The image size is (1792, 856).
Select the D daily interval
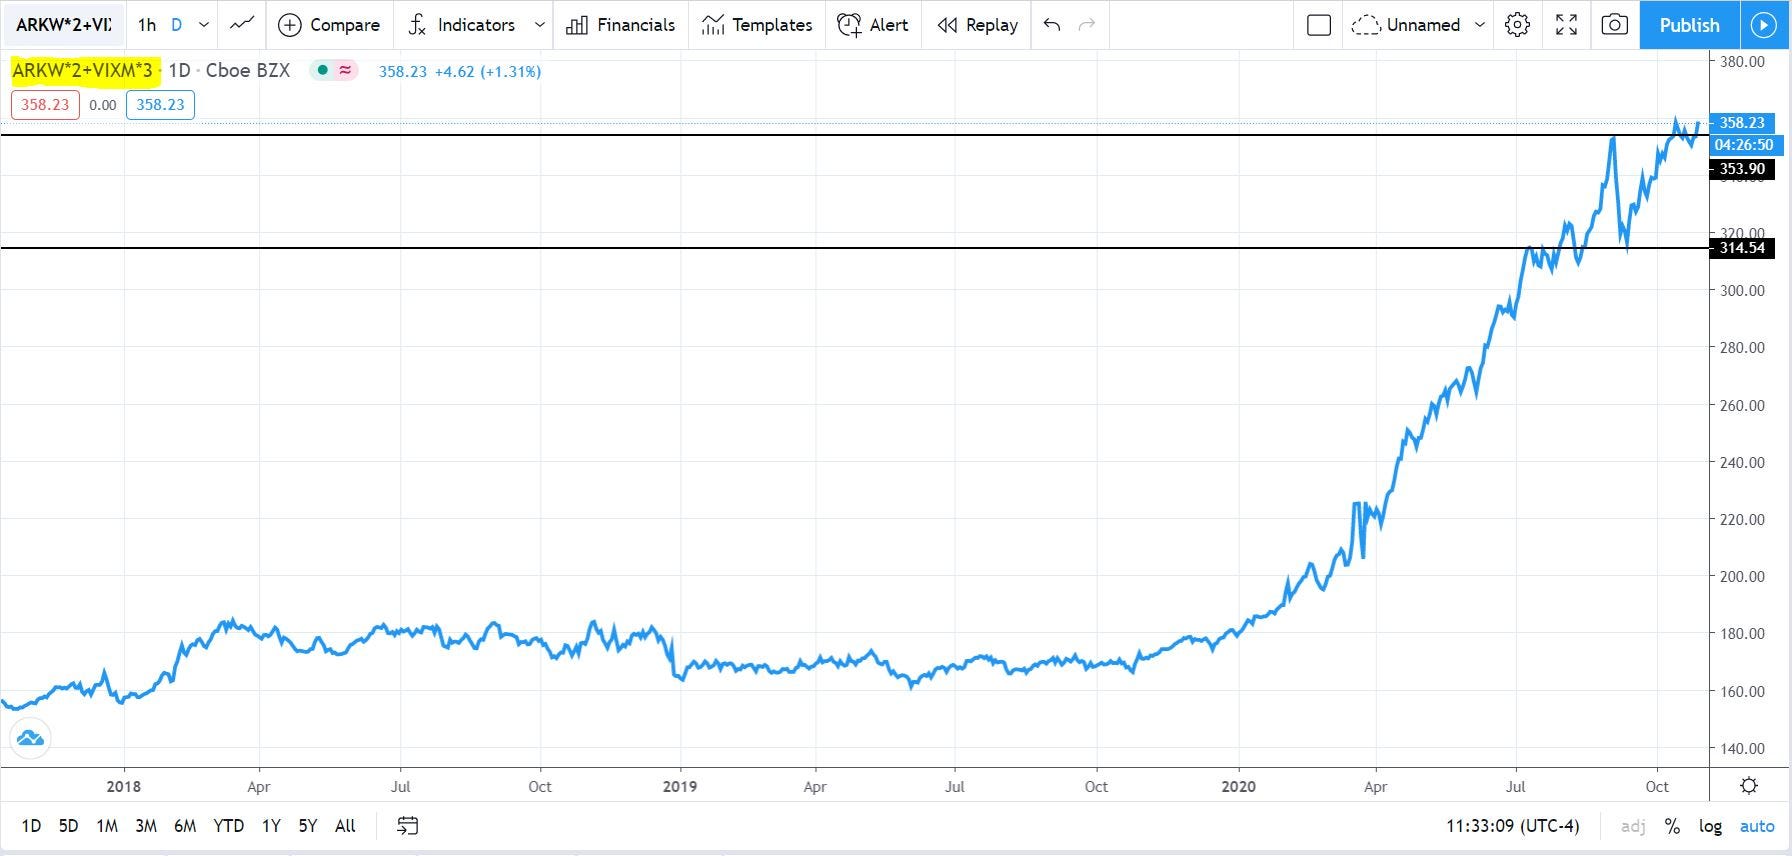point(177,25)
